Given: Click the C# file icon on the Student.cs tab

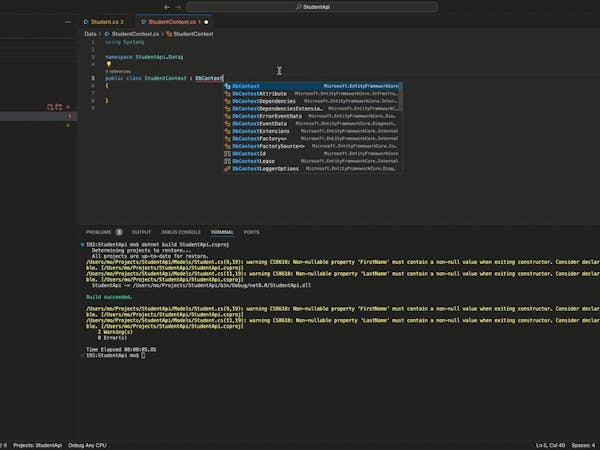Looking at the screenshot, I should click(x=86, y=22).
